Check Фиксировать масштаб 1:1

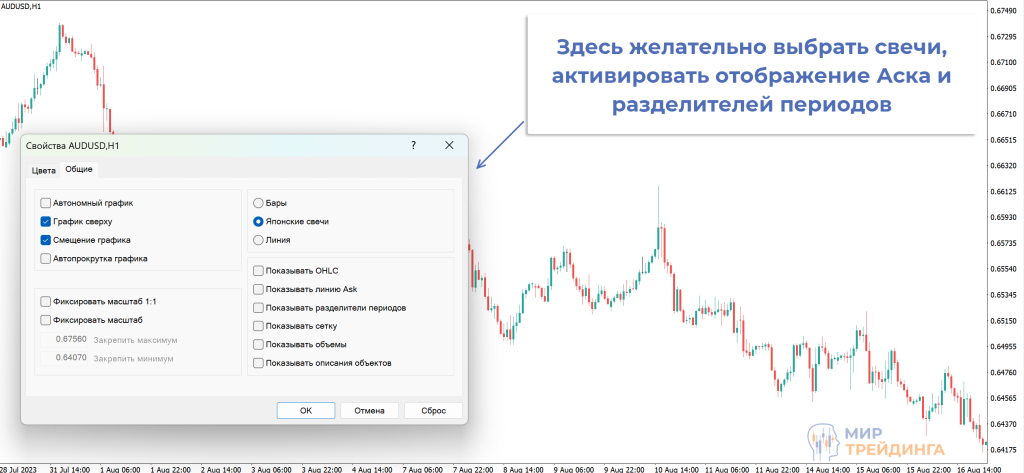pyautogui.click(x=46, y=301)
